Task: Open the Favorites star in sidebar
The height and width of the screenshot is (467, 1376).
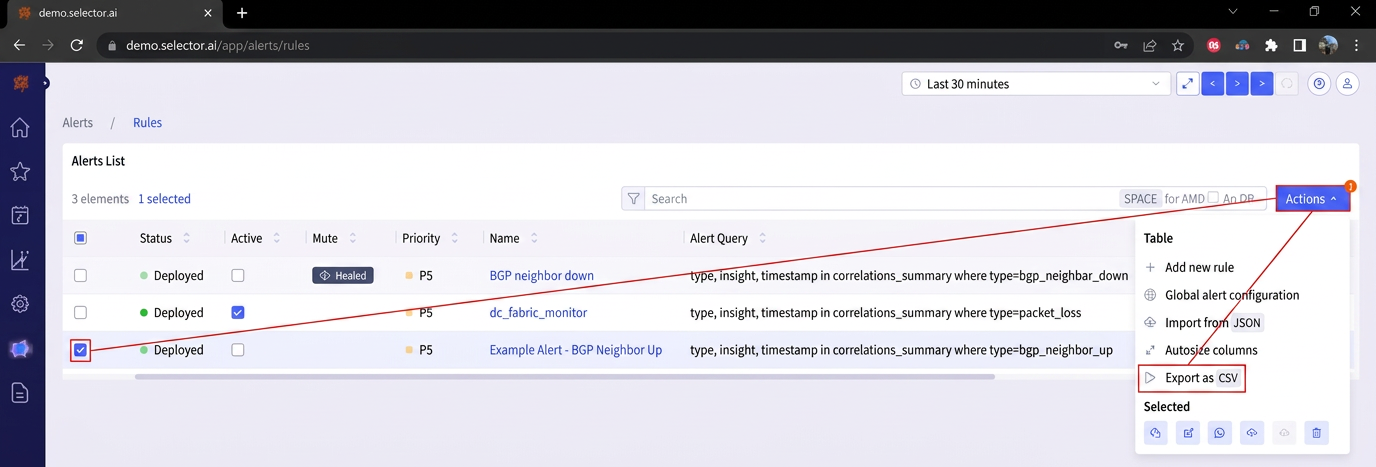Action: pos(20,172)
